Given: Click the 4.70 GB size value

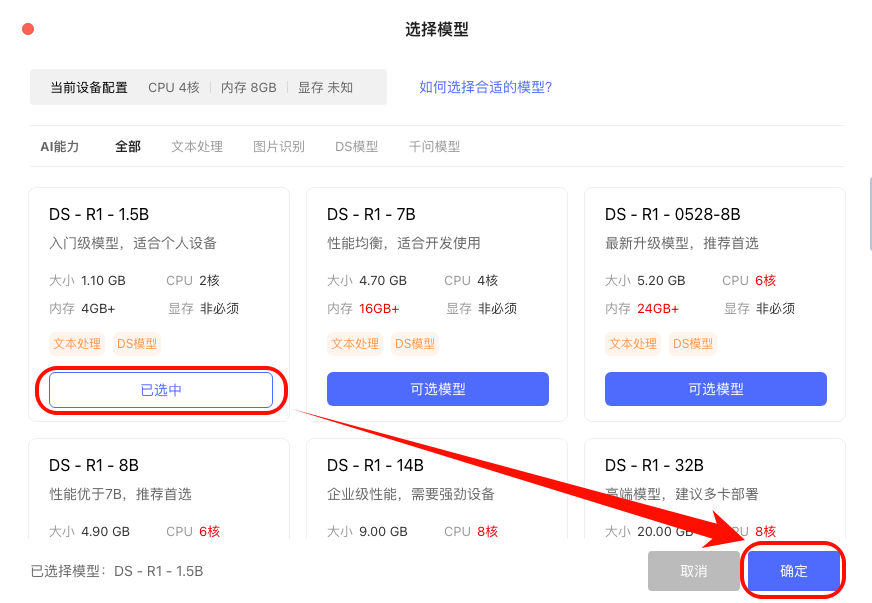Looking at the screenshot, I should pyautogui.click(x=383, y=280).
